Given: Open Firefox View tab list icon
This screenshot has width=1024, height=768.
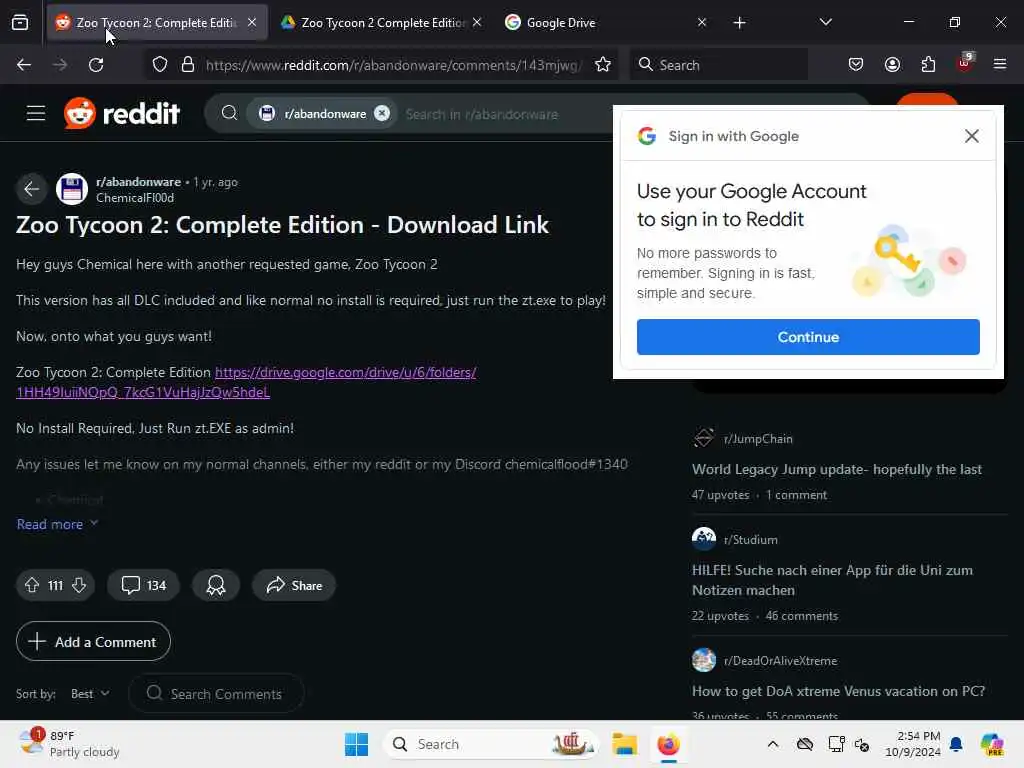Looking at the screenshot, I should click(20, 23).
